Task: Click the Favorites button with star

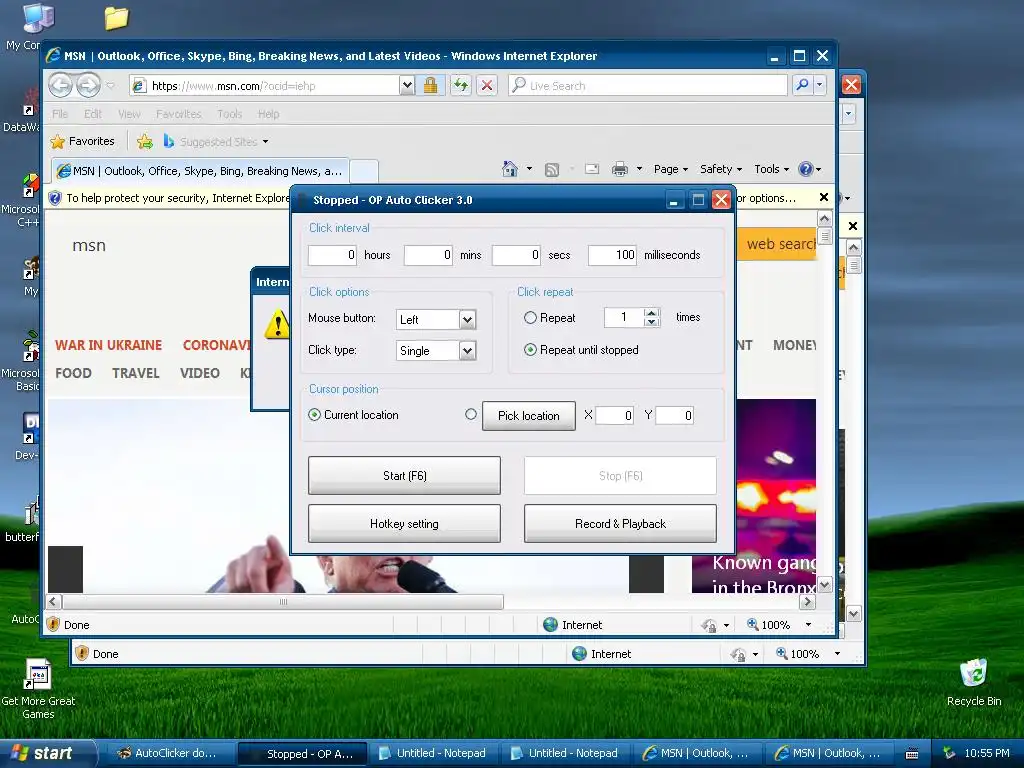Action: pyautogui.click(x=83, y=141)
